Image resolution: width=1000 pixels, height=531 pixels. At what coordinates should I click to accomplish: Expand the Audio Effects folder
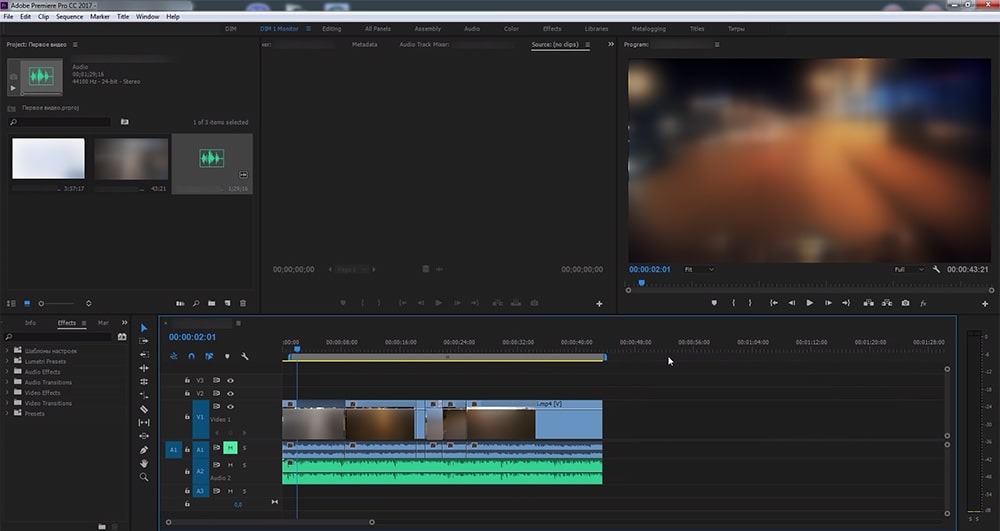click(x=8, y=372)
